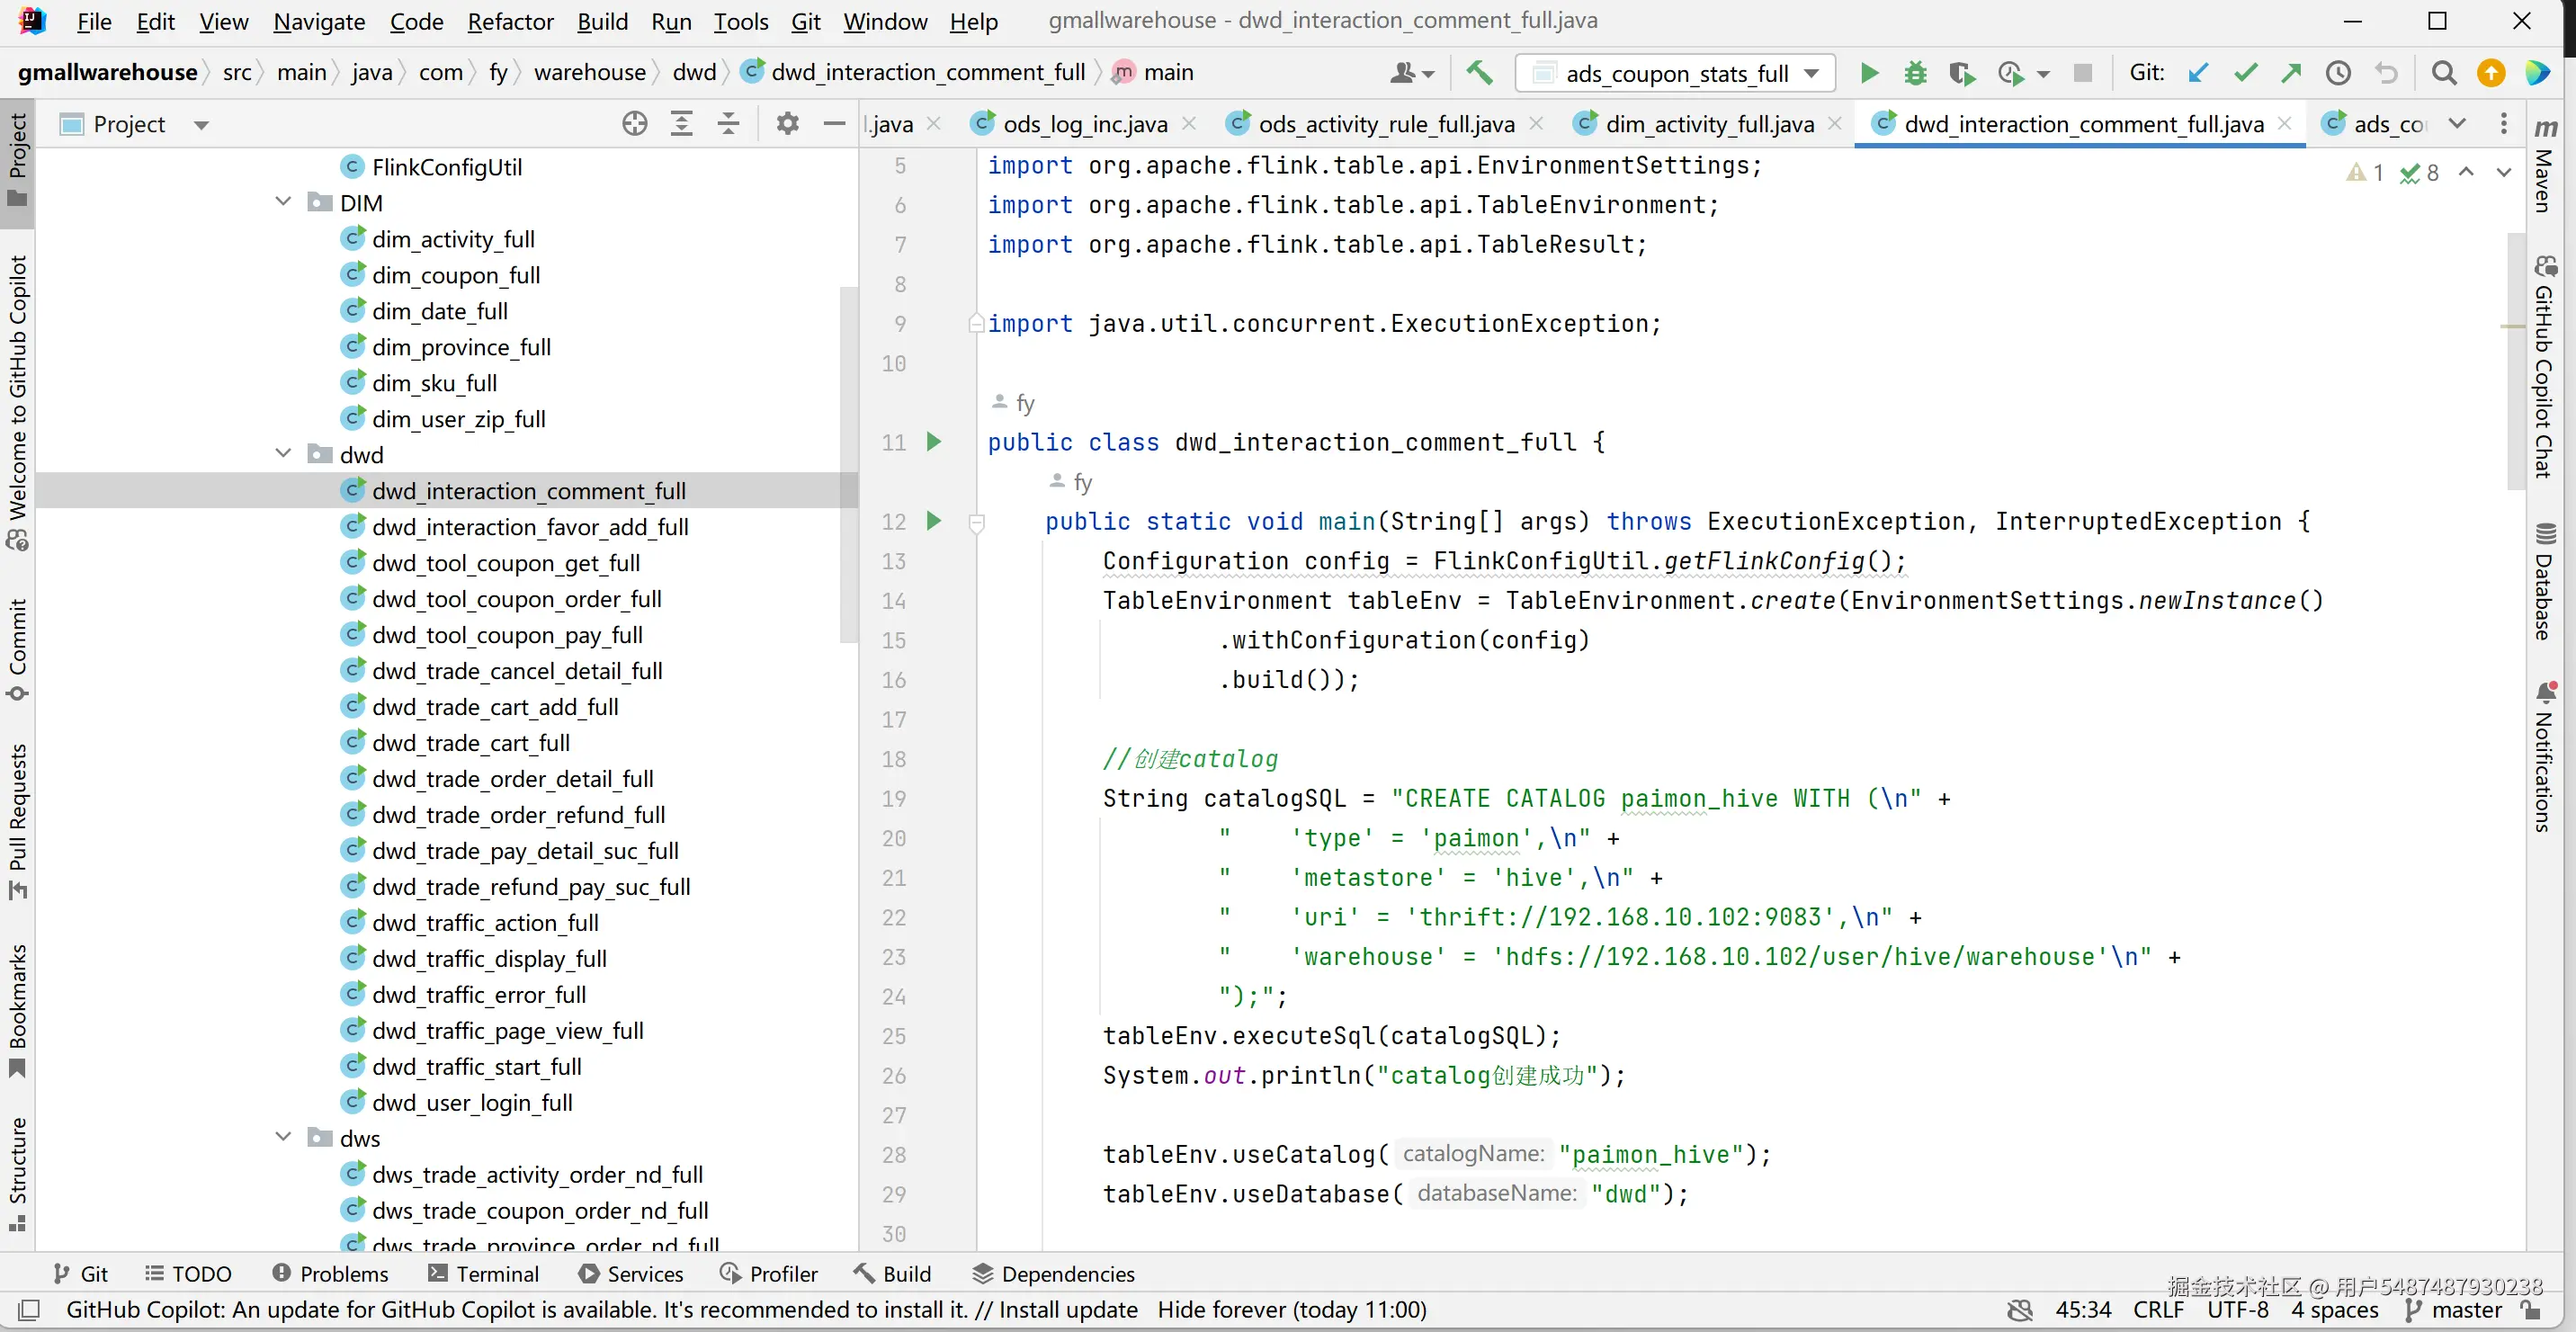The width and height of the screenshot is (2576, 1332).
Task: Open Search Everywhere magnifier icon
Action: coord(2443,73)
